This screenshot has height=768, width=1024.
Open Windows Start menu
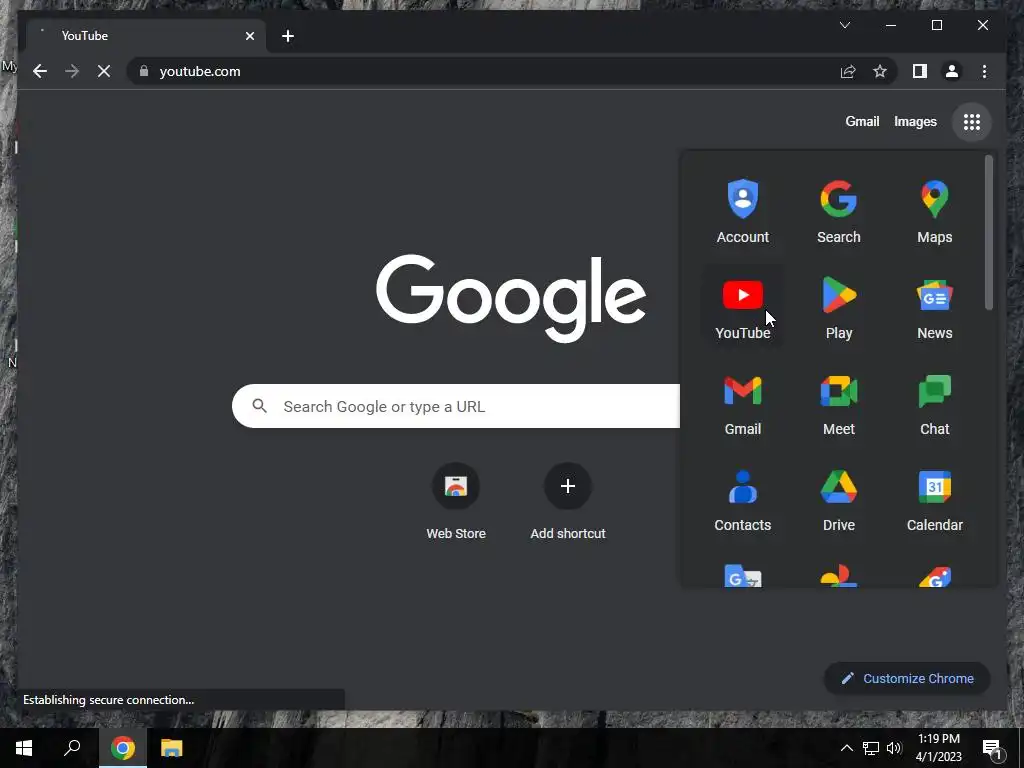24,748
